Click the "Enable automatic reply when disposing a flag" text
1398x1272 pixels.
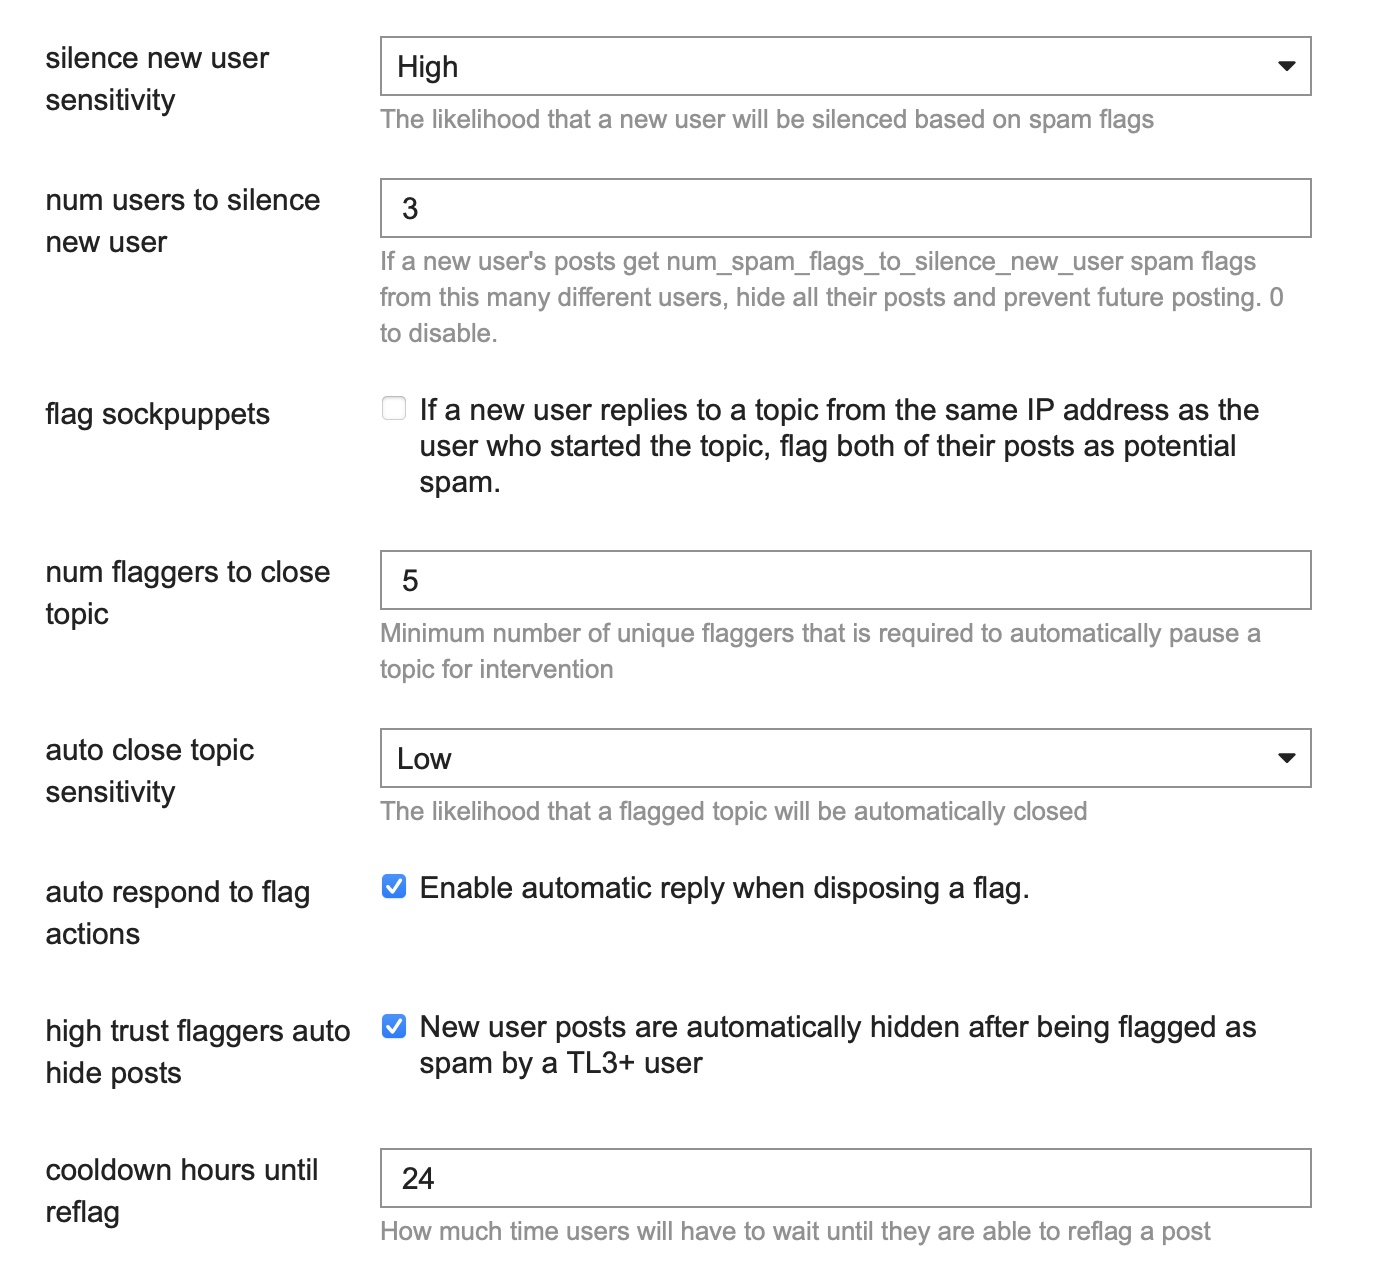pos(724,888)
